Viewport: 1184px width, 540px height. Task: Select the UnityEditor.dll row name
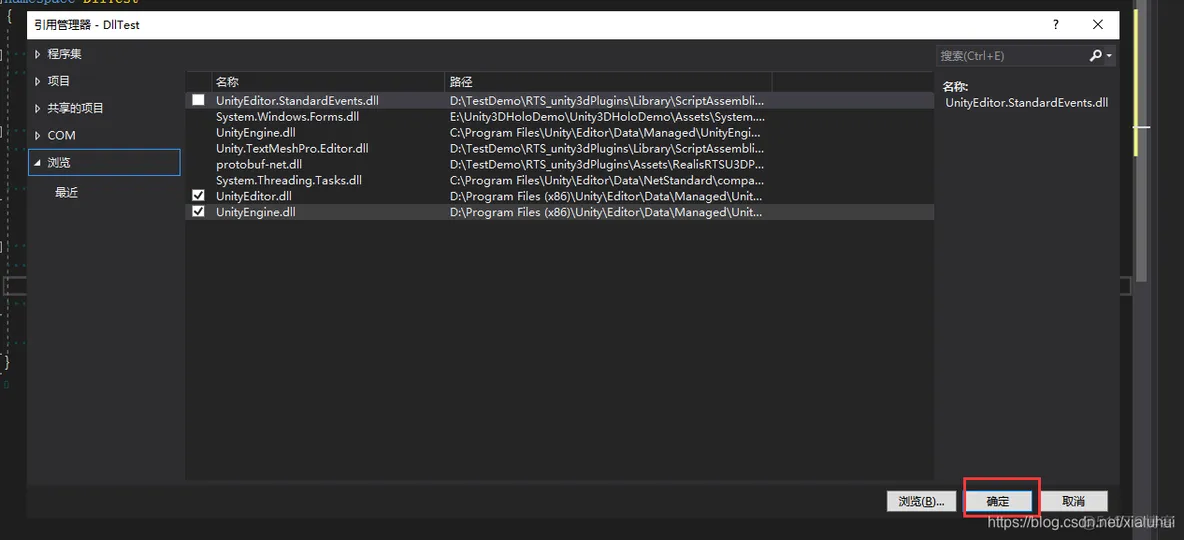click(x=254, y=196)
